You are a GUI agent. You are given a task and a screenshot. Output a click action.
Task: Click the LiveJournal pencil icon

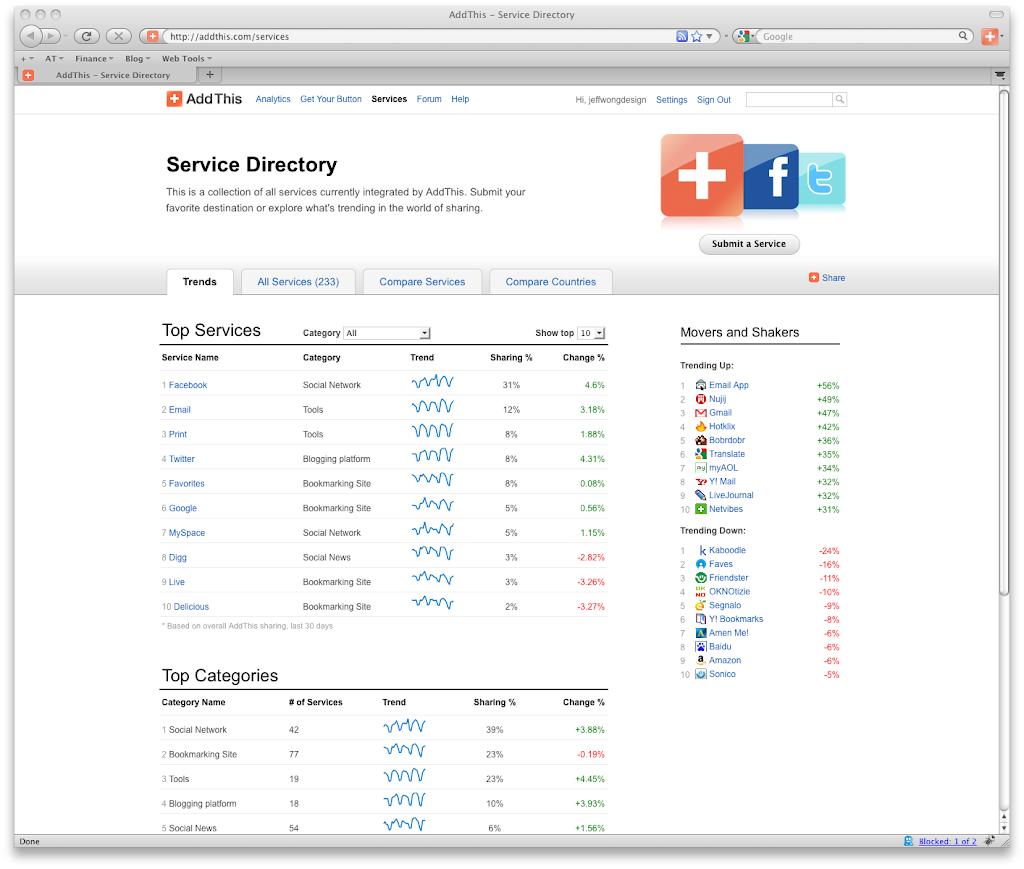pos(701,495)
